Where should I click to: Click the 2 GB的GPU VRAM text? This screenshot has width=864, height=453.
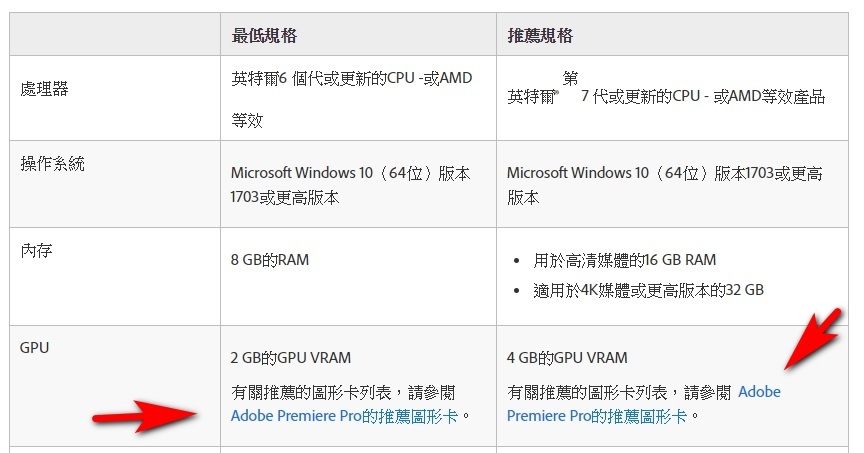(x=290, y=358)
